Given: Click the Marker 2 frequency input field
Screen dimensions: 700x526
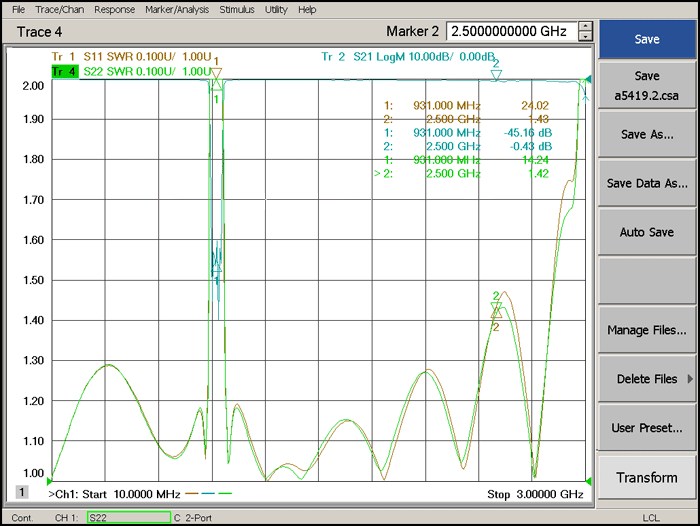Looking at the screenshot, I should tap(512, 31).
